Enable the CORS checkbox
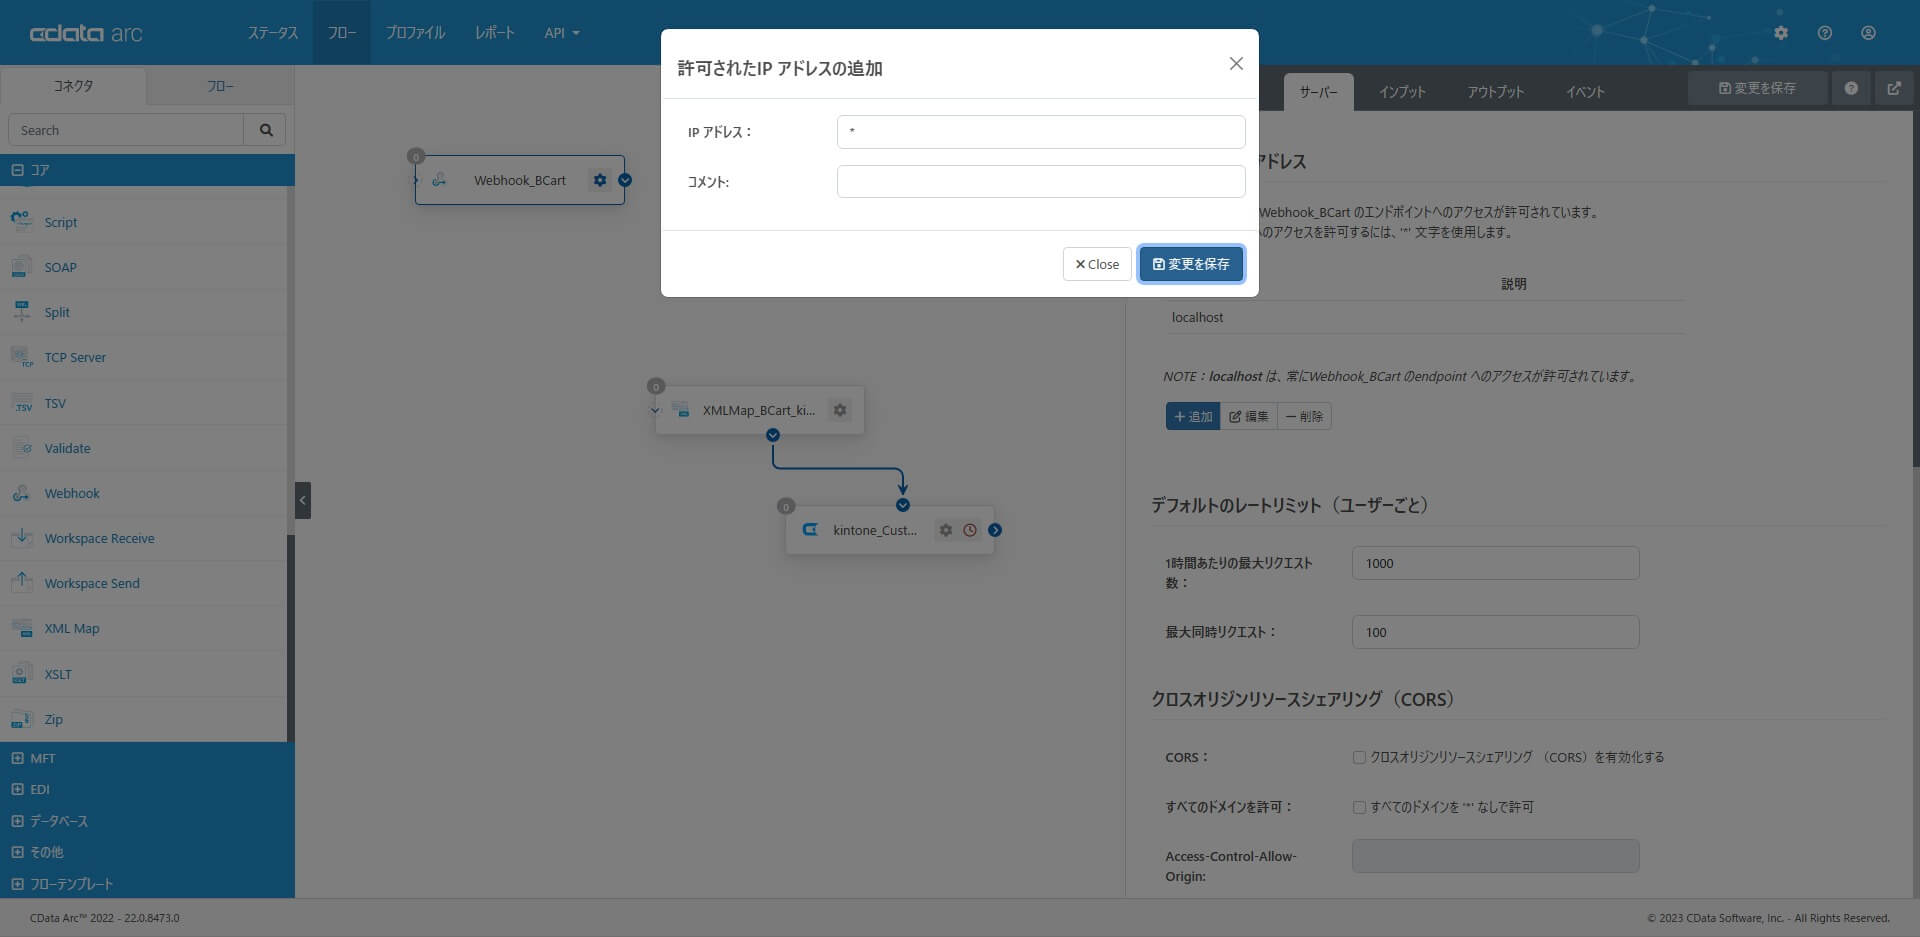 [x=1359, y=758]
